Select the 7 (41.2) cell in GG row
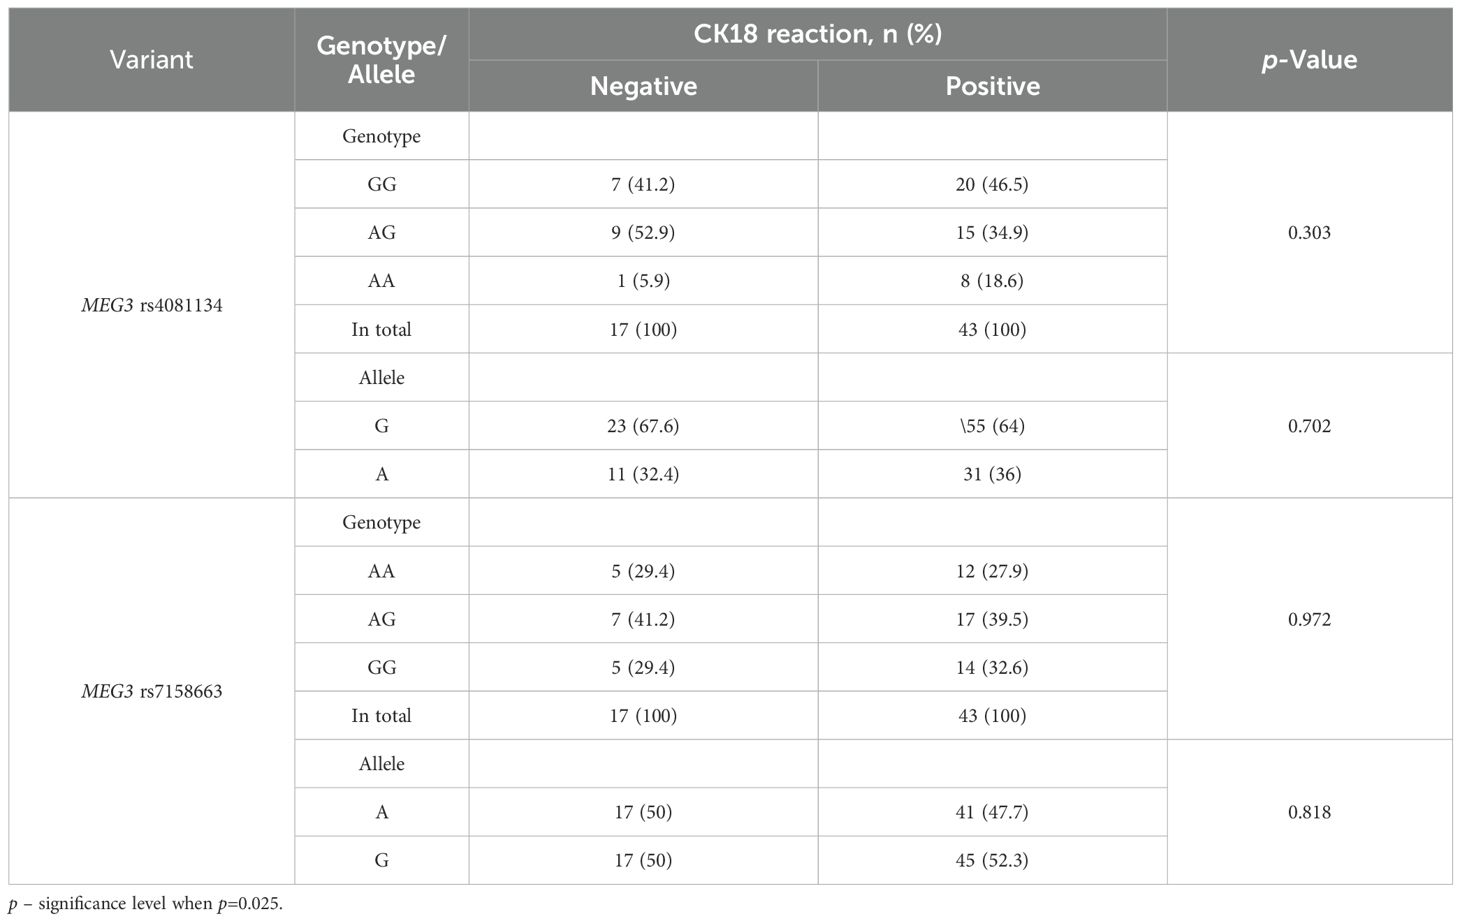This screenshot has width=1460, height=921. 643,184
